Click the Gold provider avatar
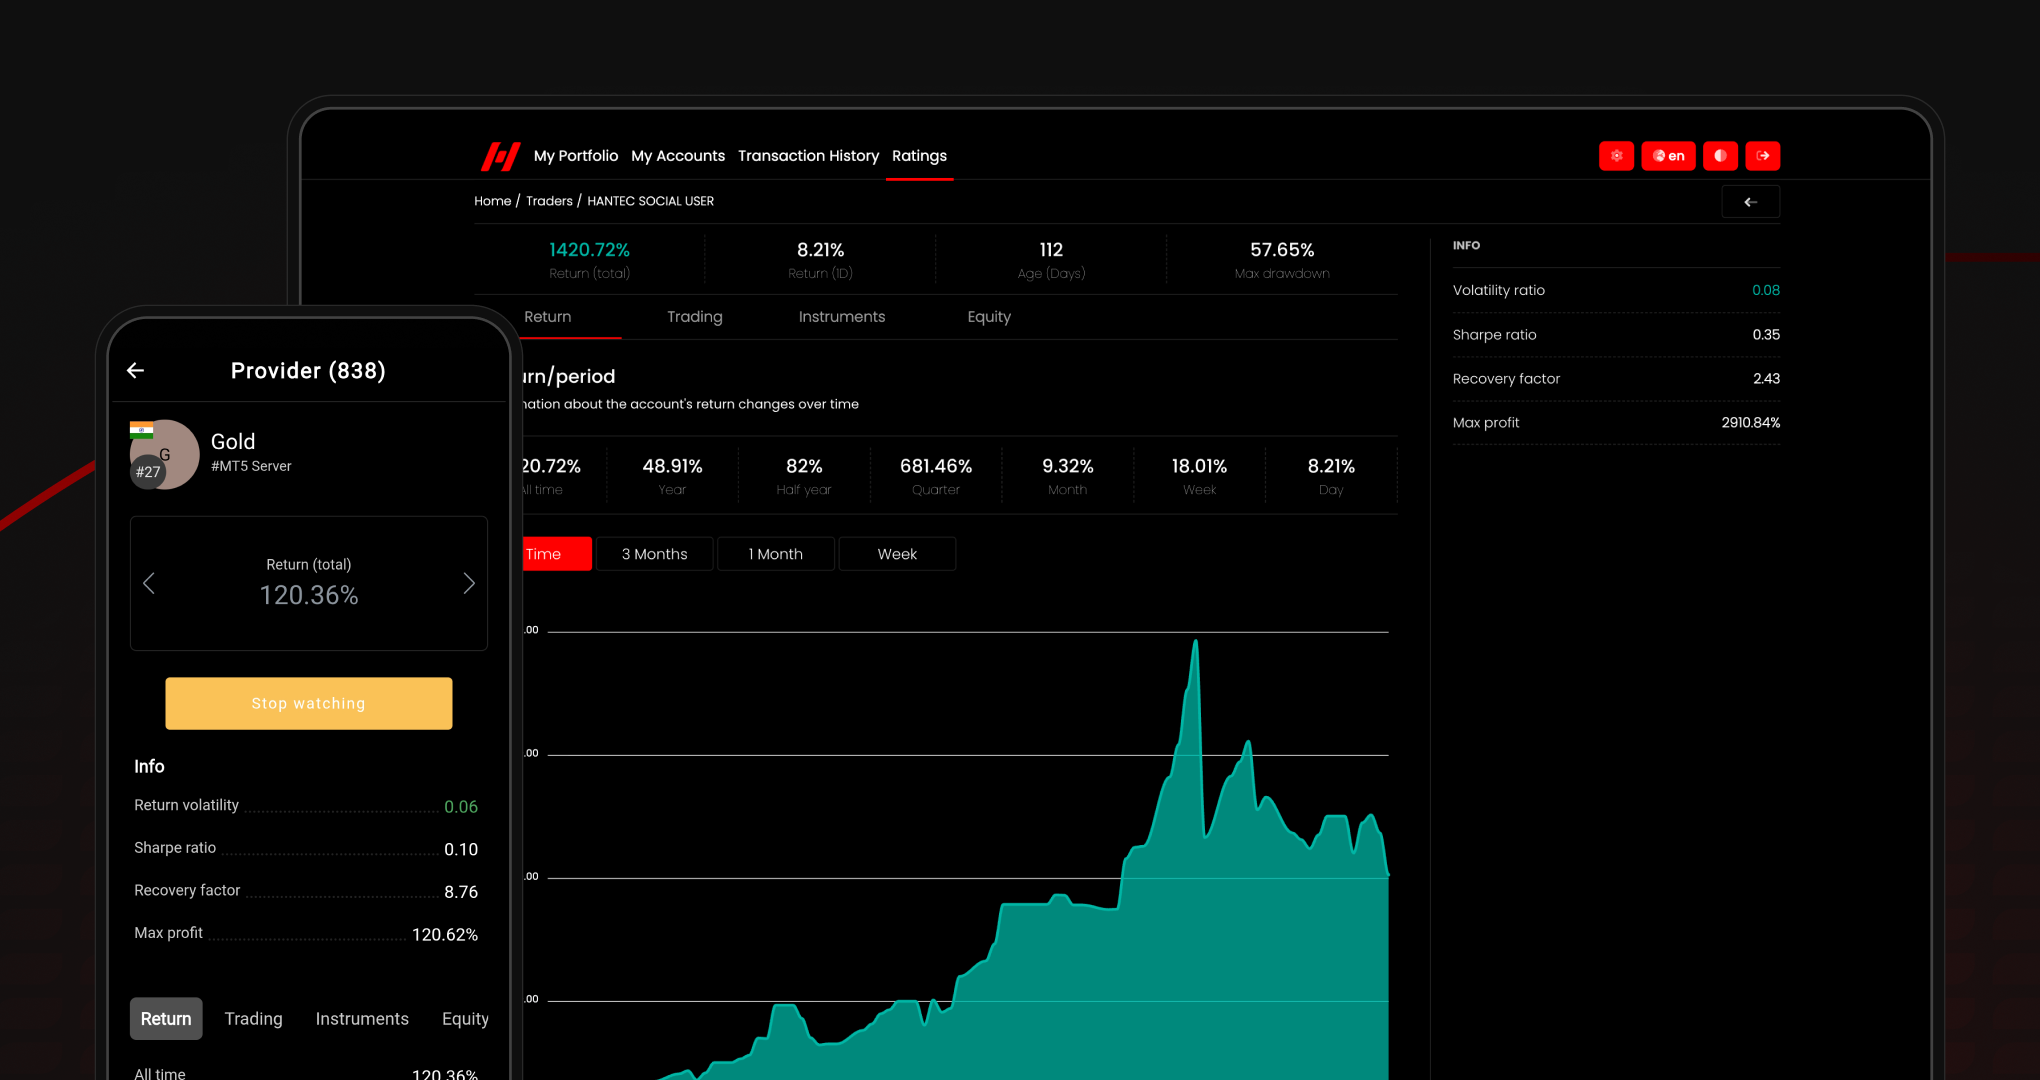The image size is (2040, 1080). (x=165, y=454)
